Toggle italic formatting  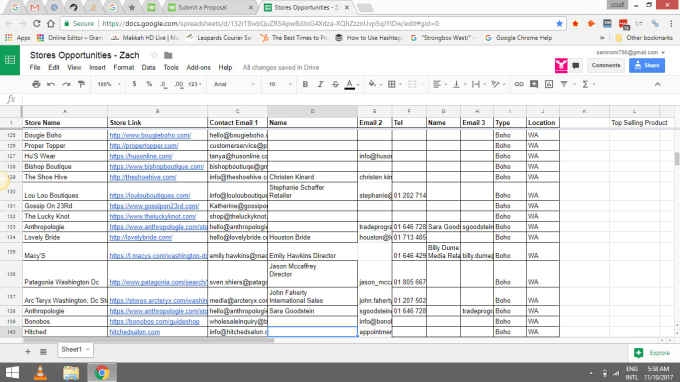[x=320, y=84]
